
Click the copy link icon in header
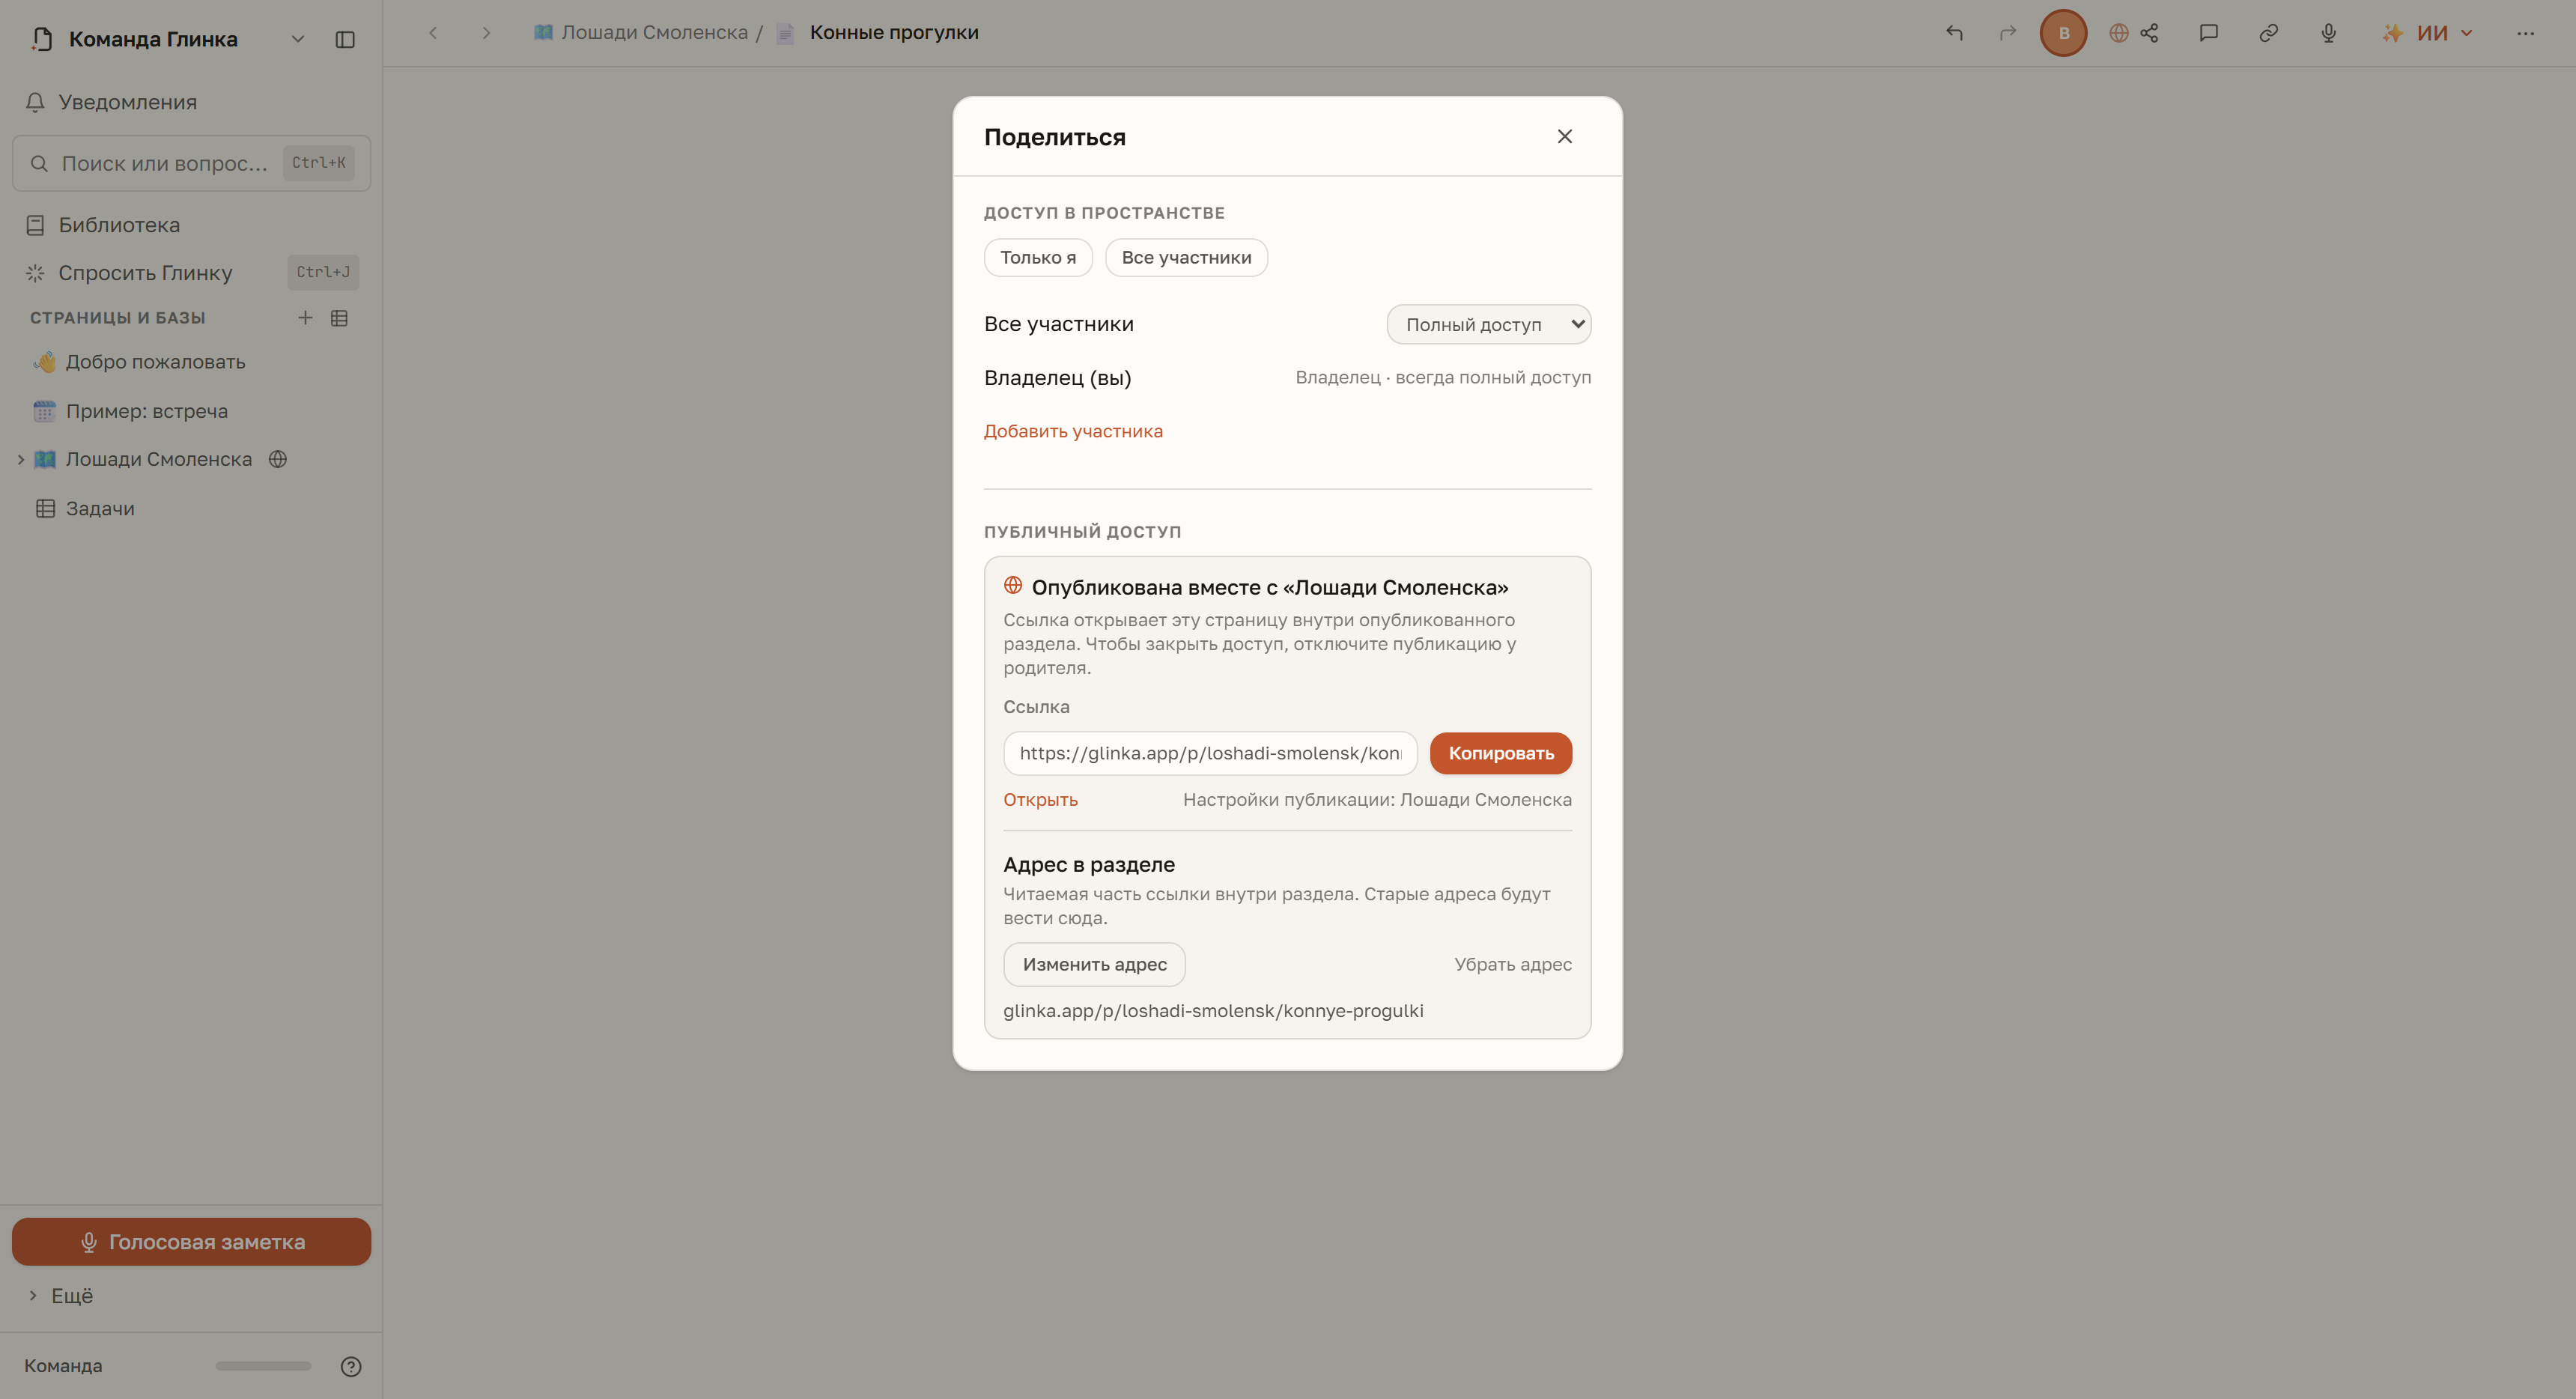point(2269,33)
